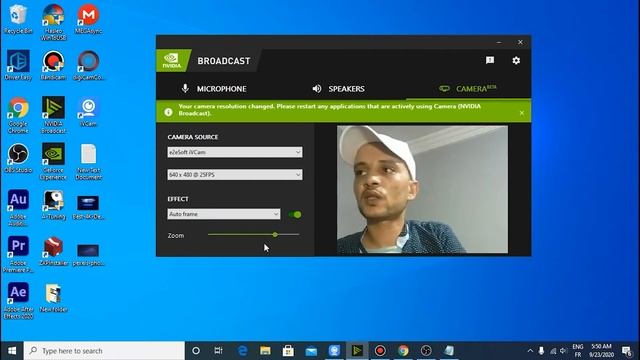This screenshot has height=360, width=640.
Task: Open clock and calendar 5:50 AM
Action: 602,351
